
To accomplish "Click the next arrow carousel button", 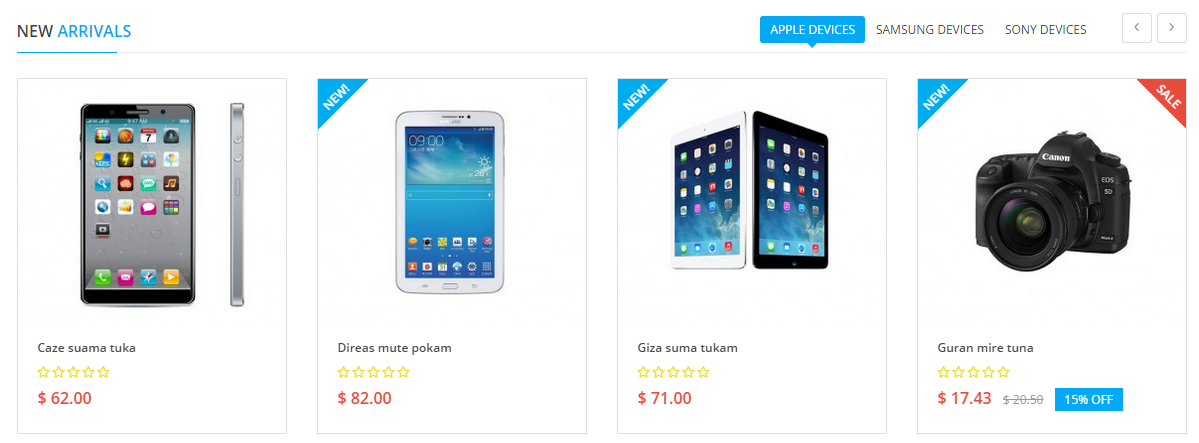I will [1171, 28].
